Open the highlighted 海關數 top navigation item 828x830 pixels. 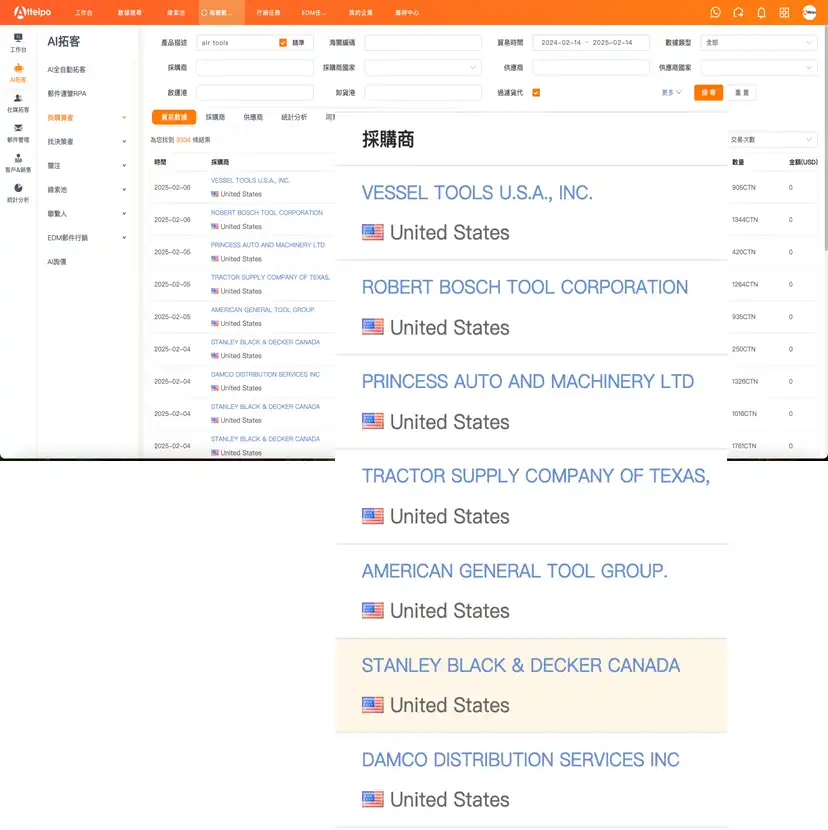click(221, 13)
